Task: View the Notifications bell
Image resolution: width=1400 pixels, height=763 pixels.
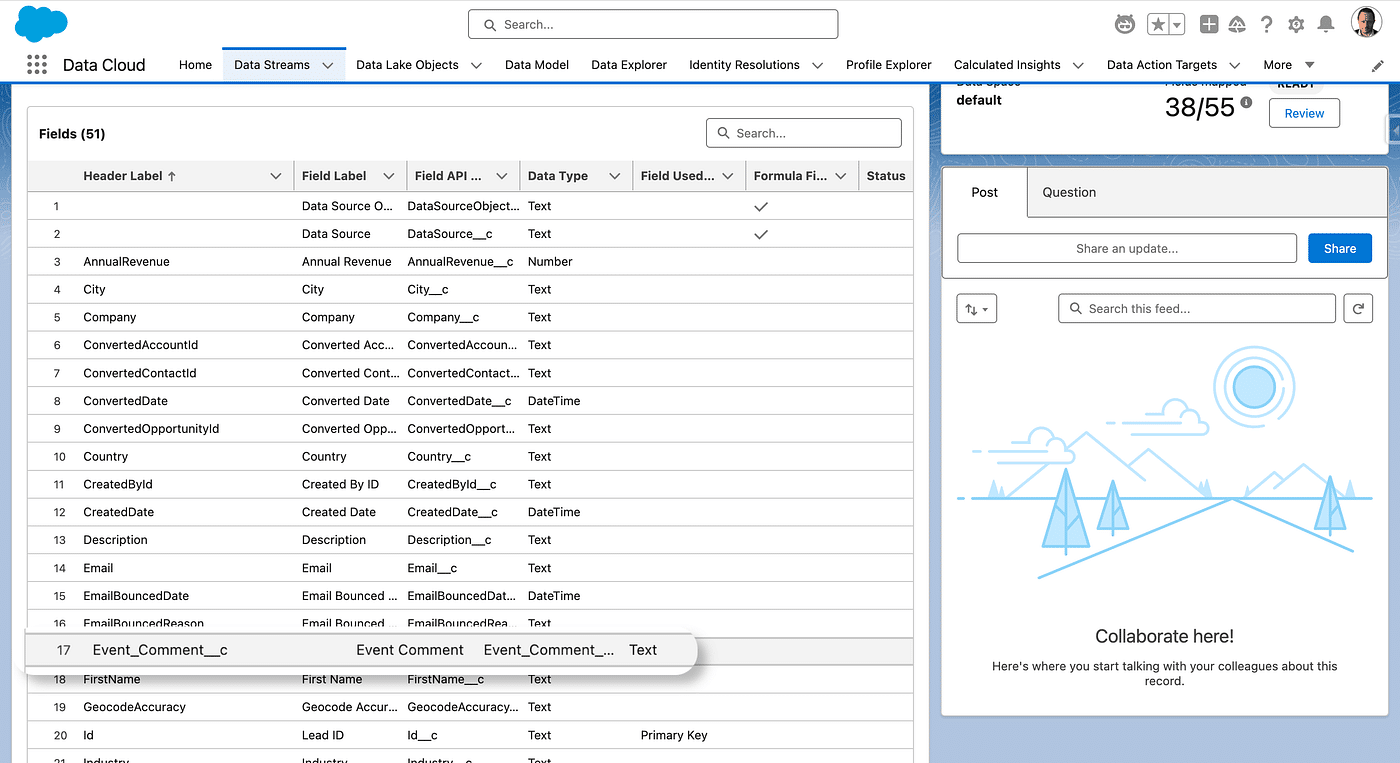Action: point(1326,25)
